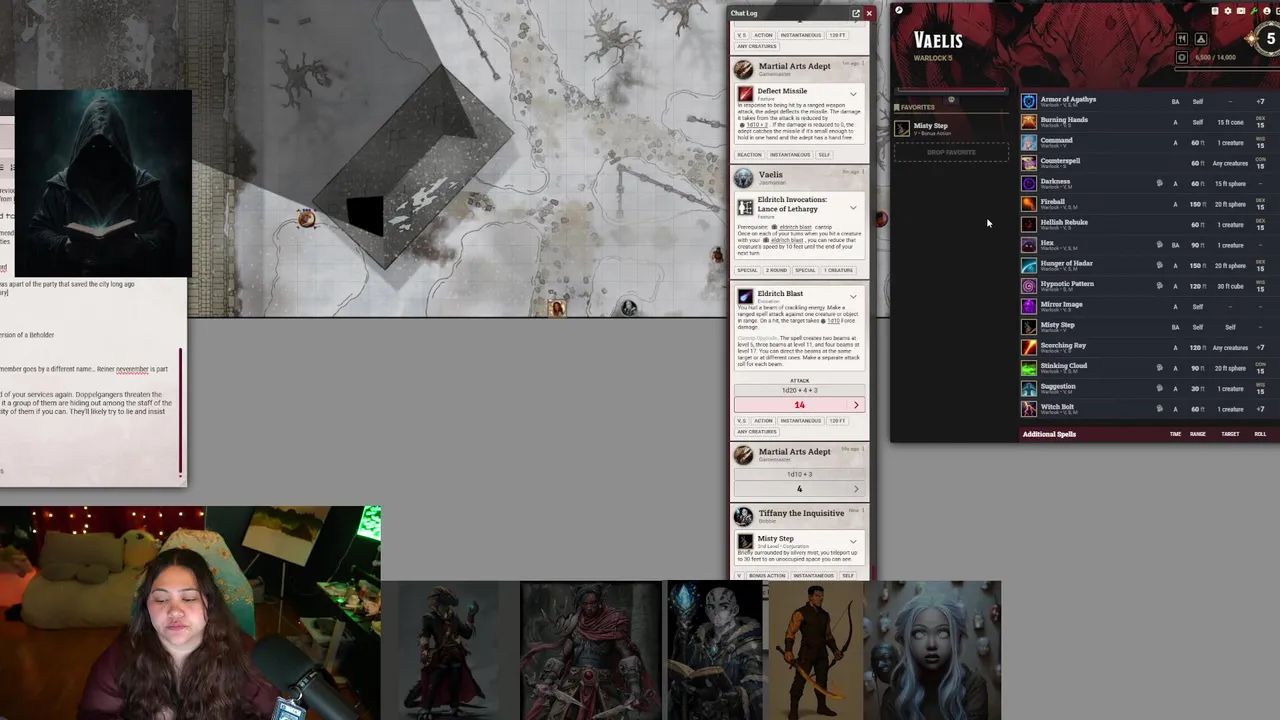Click the token on the map near the building
This screenshot has width=1280, height=720.
[x=306, y=219]
